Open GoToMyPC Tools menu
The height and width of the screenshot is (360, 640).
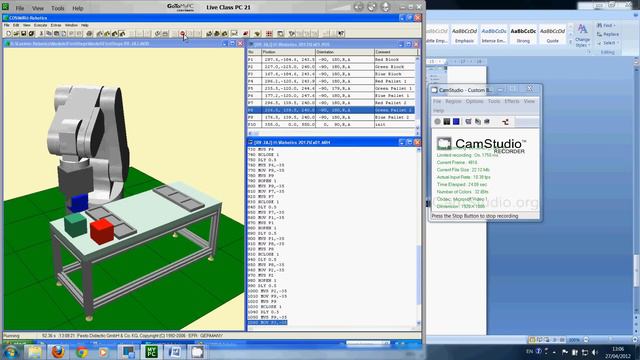tap(58, 8)
